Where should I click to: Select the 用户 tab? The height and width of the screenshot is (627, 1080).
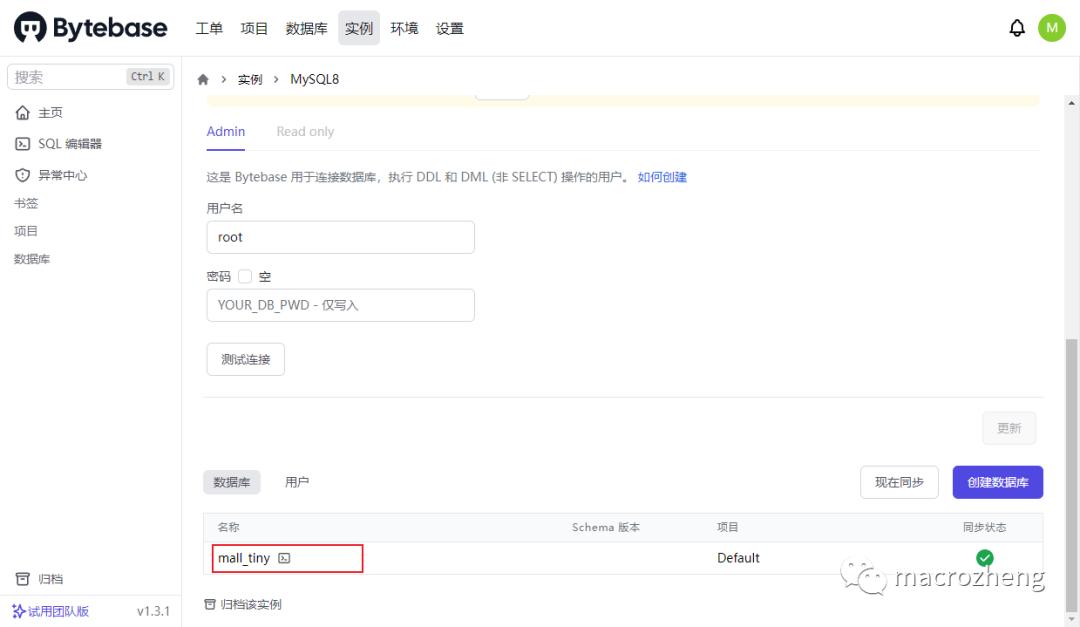(x=297, y=482)
